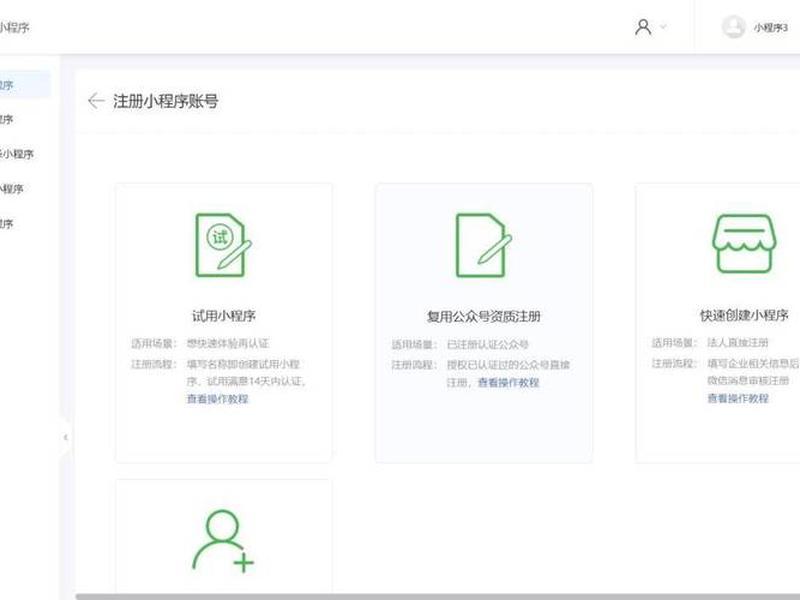800x600 pixels.
Task: Click the 想快速体验再认证 description text
Action: tap(228, 343)
